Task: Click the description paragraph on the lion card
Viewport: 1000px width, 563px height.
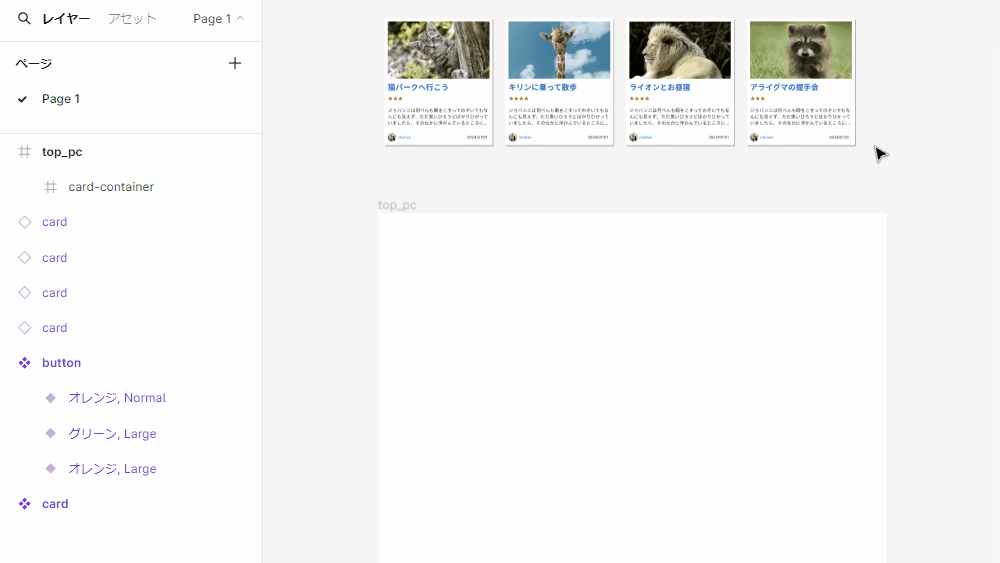Action: click(680, 116)
